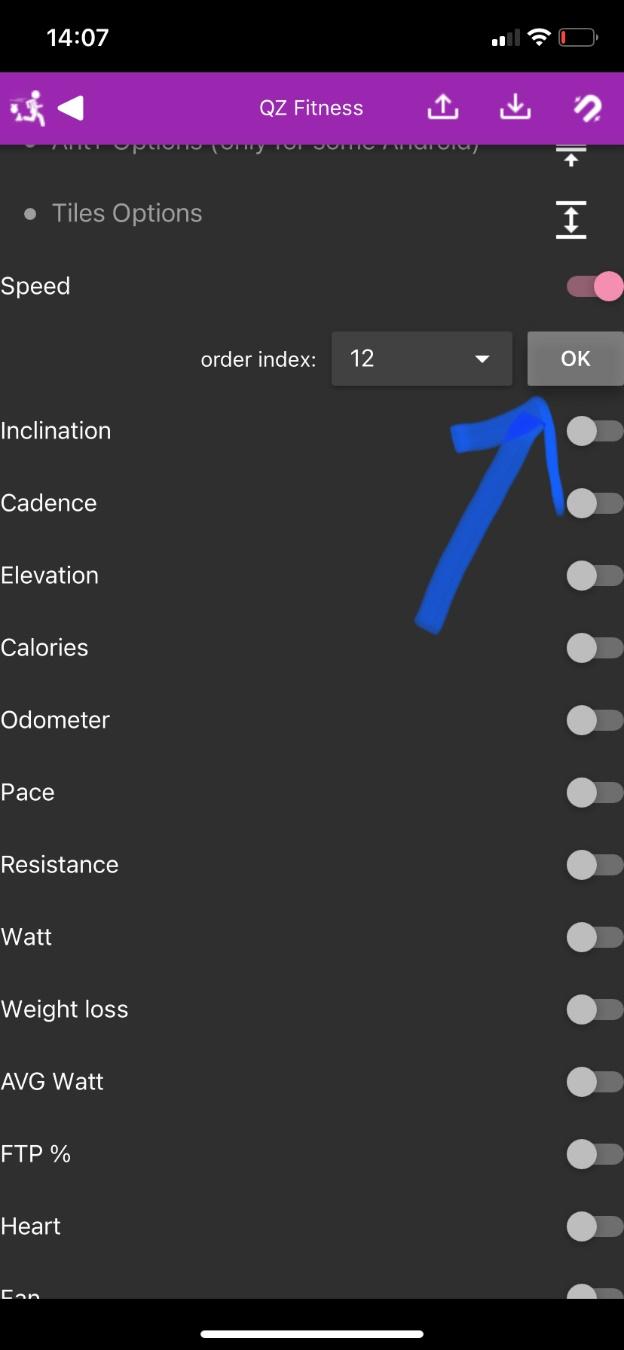Turn on the Cadence toggle

(595, 503)
